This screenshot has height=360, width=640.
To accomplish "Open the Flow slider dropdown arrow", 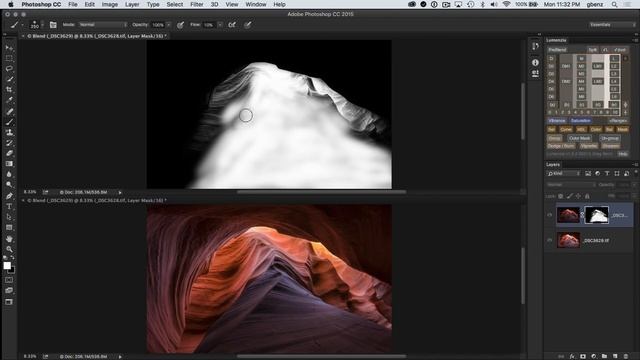I will 220,25.
